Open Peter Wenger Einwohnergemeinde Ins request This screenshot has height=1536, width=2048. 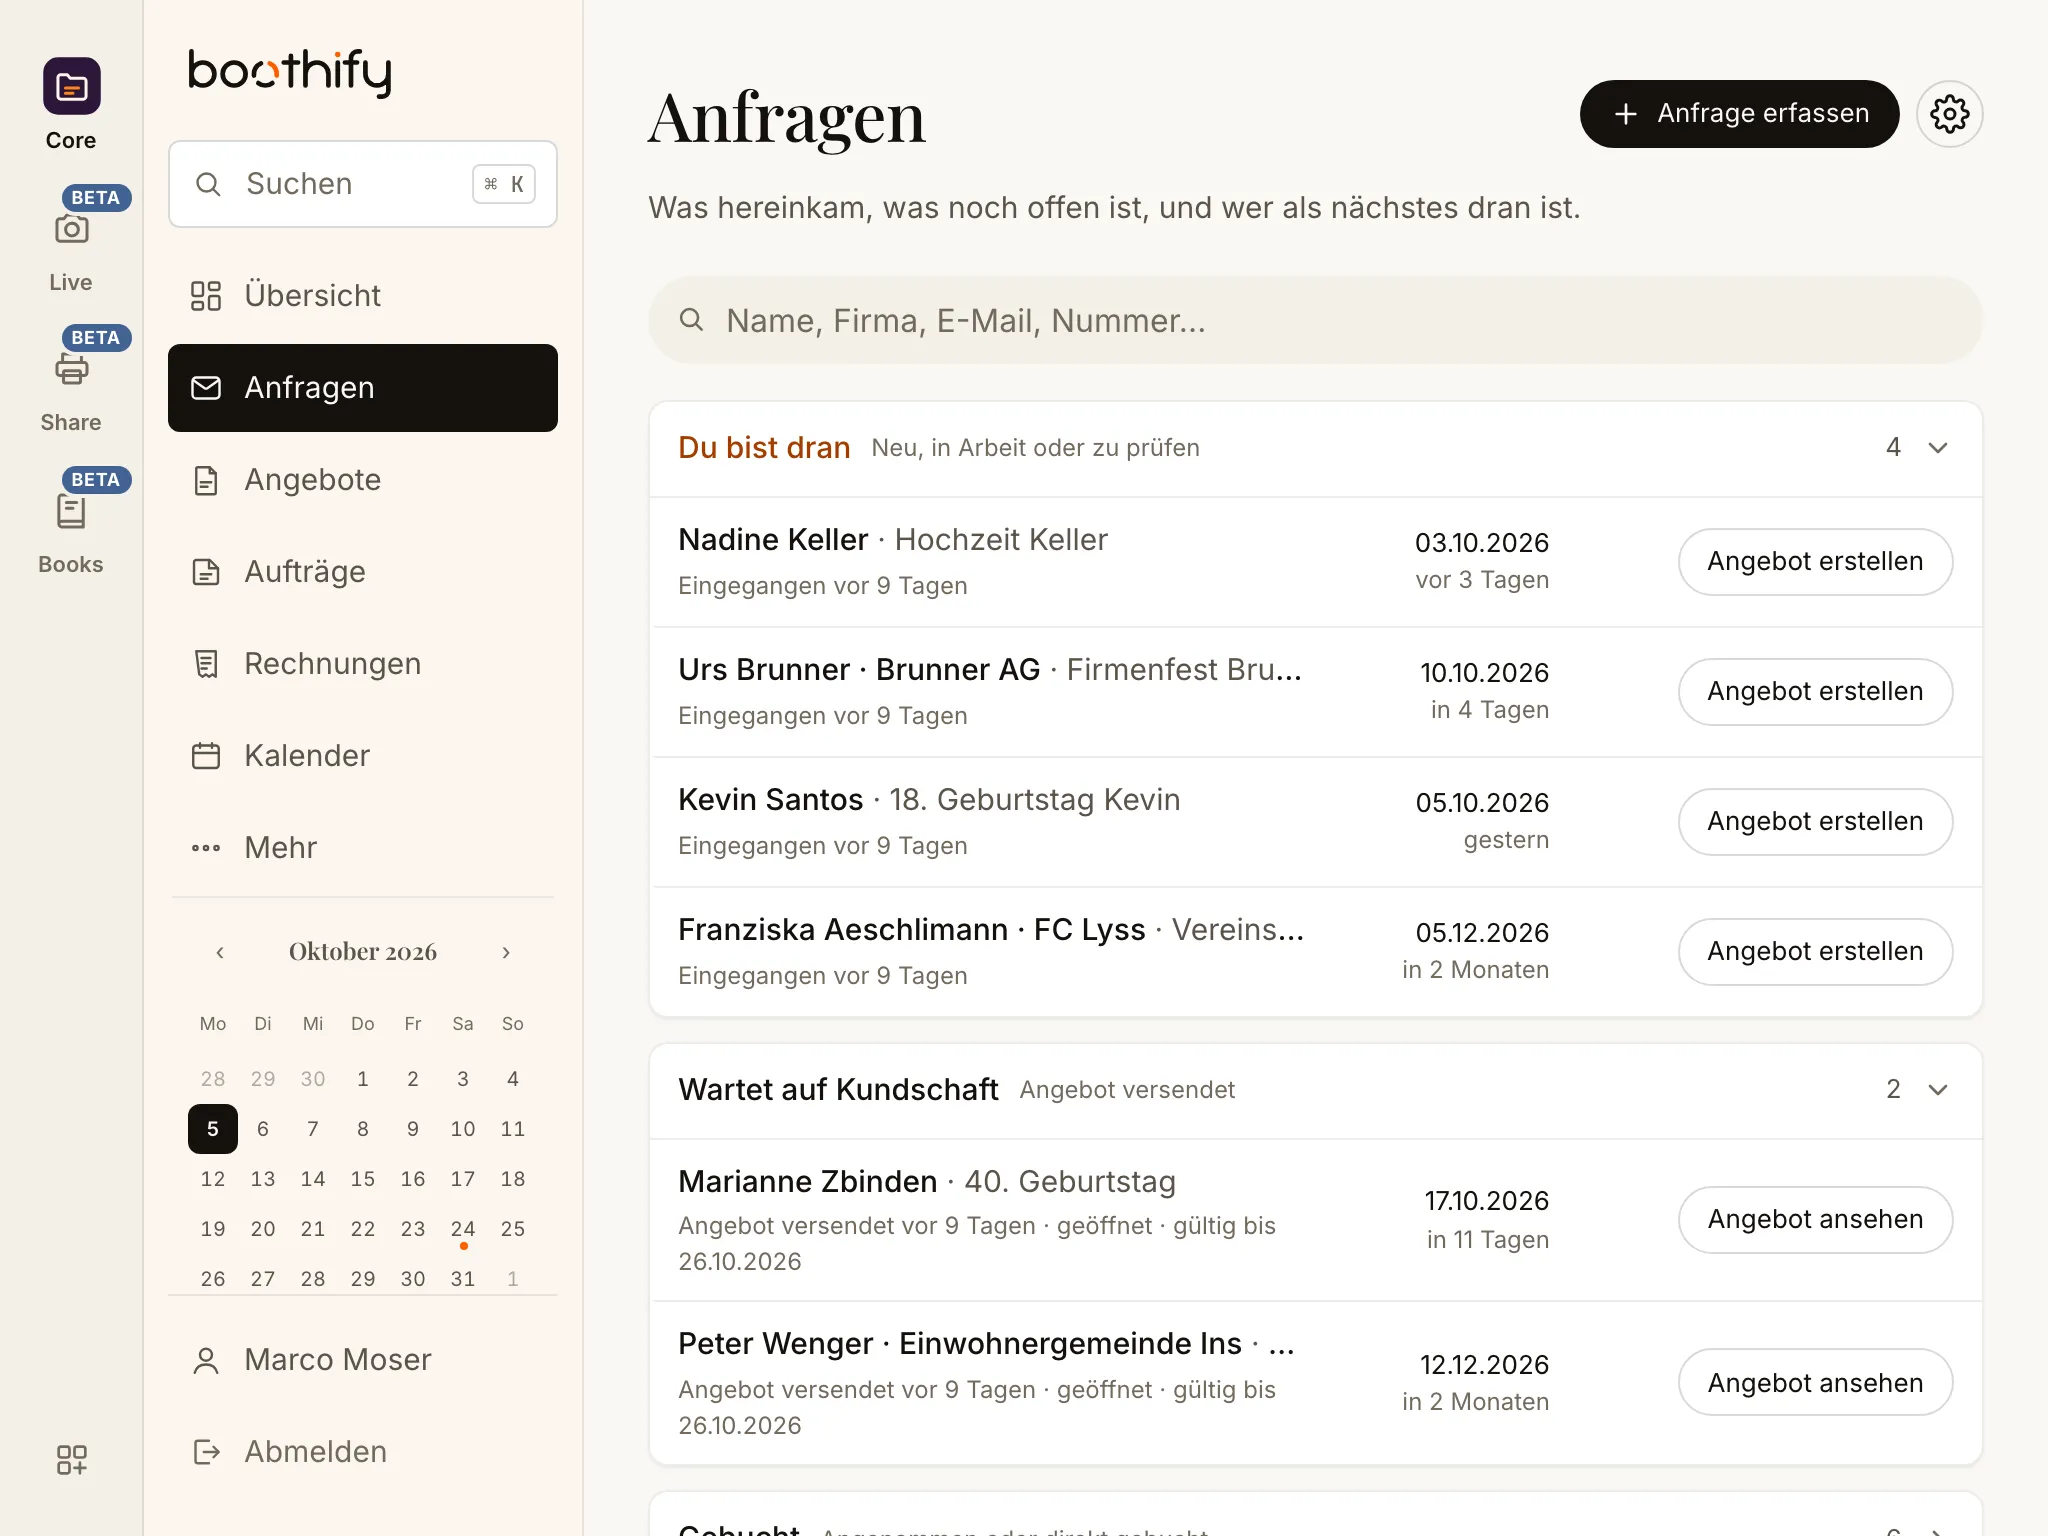pyautogui.click(x=1316, y=1383)
